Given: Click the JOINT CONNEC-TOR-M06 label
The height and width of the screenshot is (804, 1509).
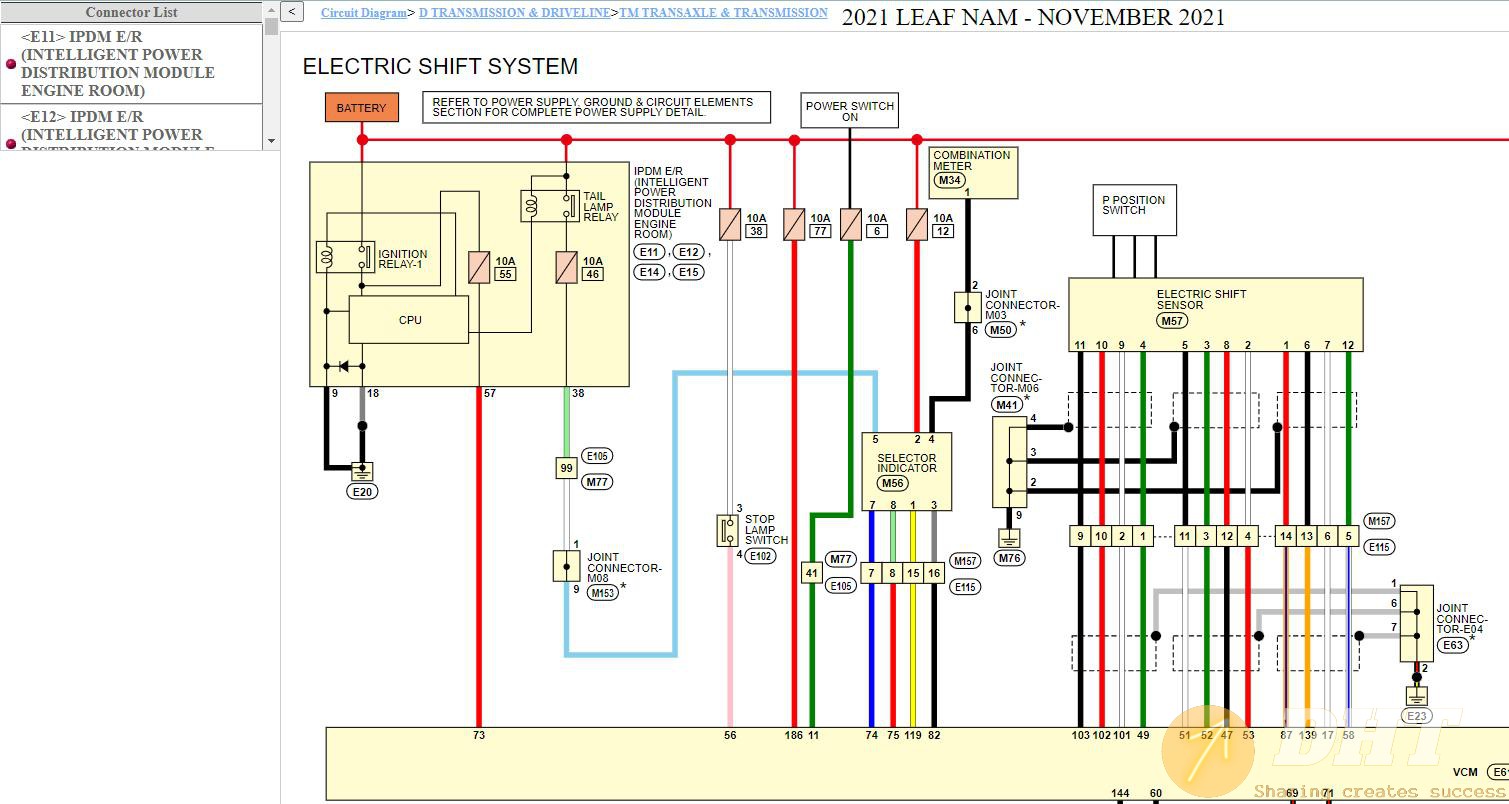Looking at the screenshot, I should (x=1015, y=378).
